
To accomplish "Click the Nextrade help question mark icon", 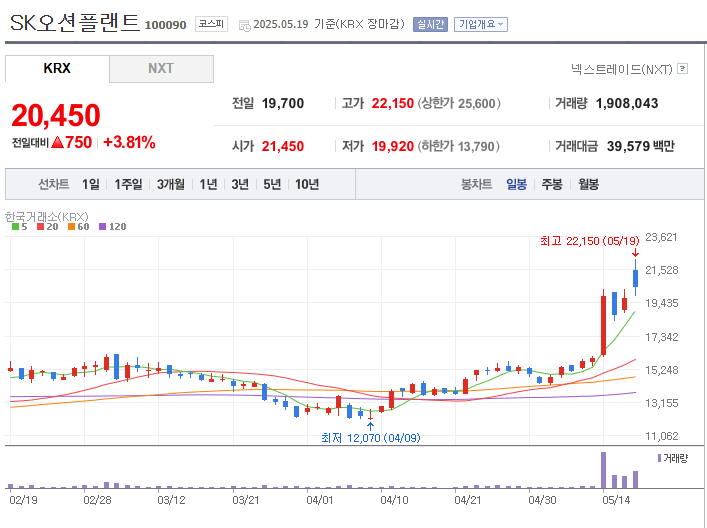I will click(x=683, y=69).
